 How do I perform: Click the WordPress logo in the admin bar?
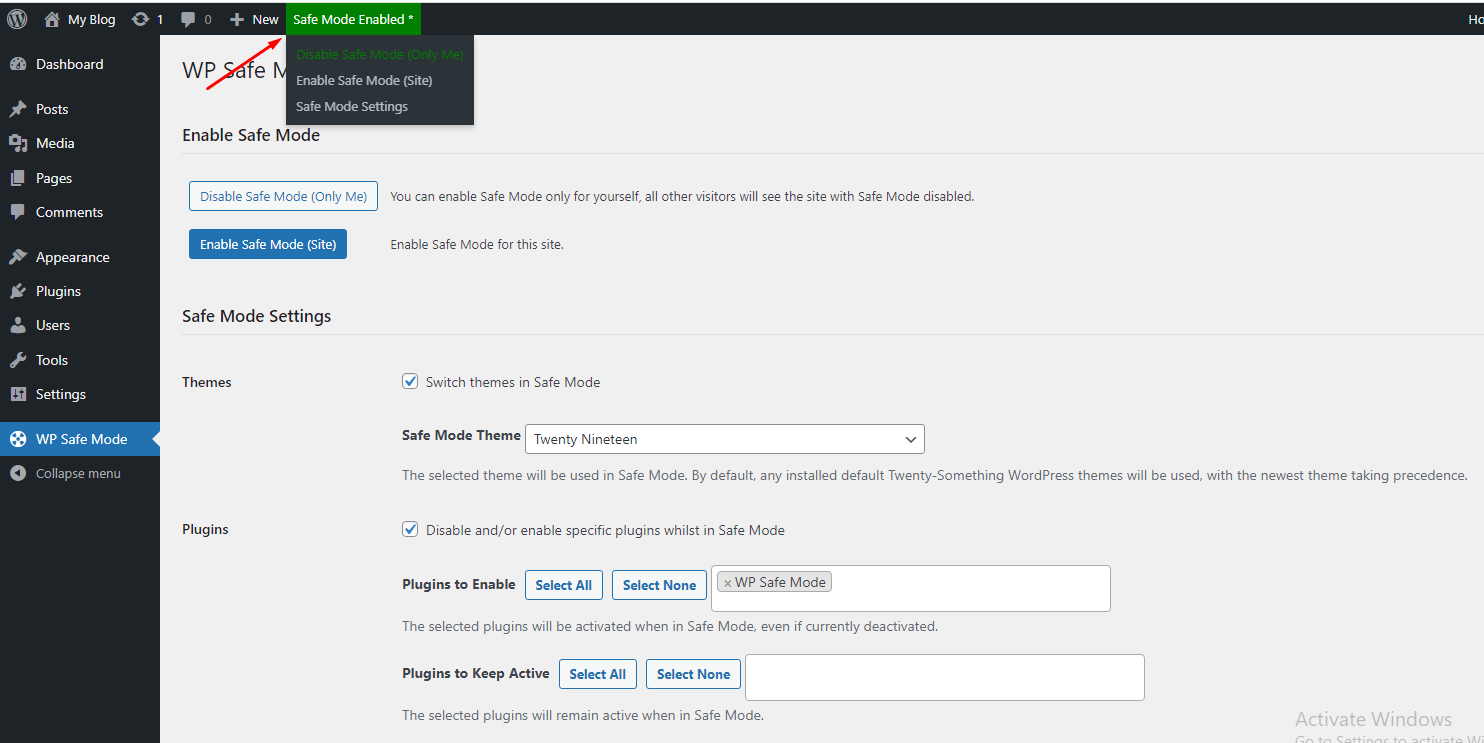pyautogui.click(x=16, y=18)
